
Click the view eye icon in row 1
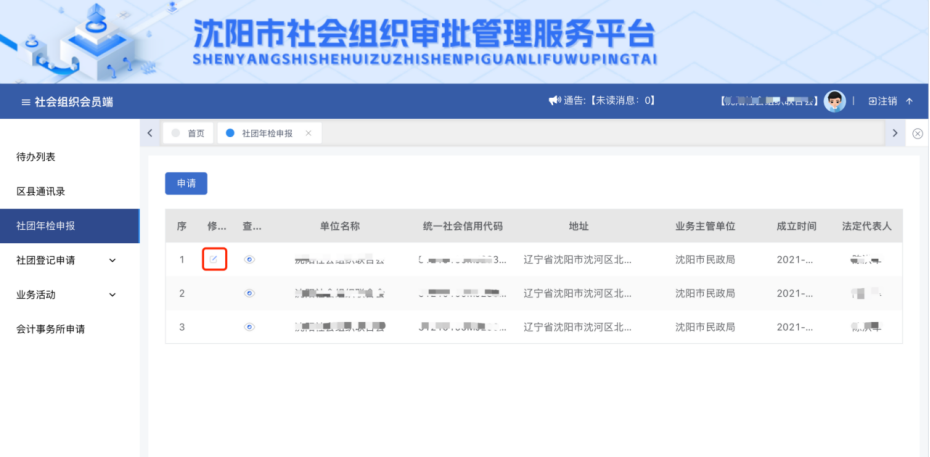click(250, 259)
